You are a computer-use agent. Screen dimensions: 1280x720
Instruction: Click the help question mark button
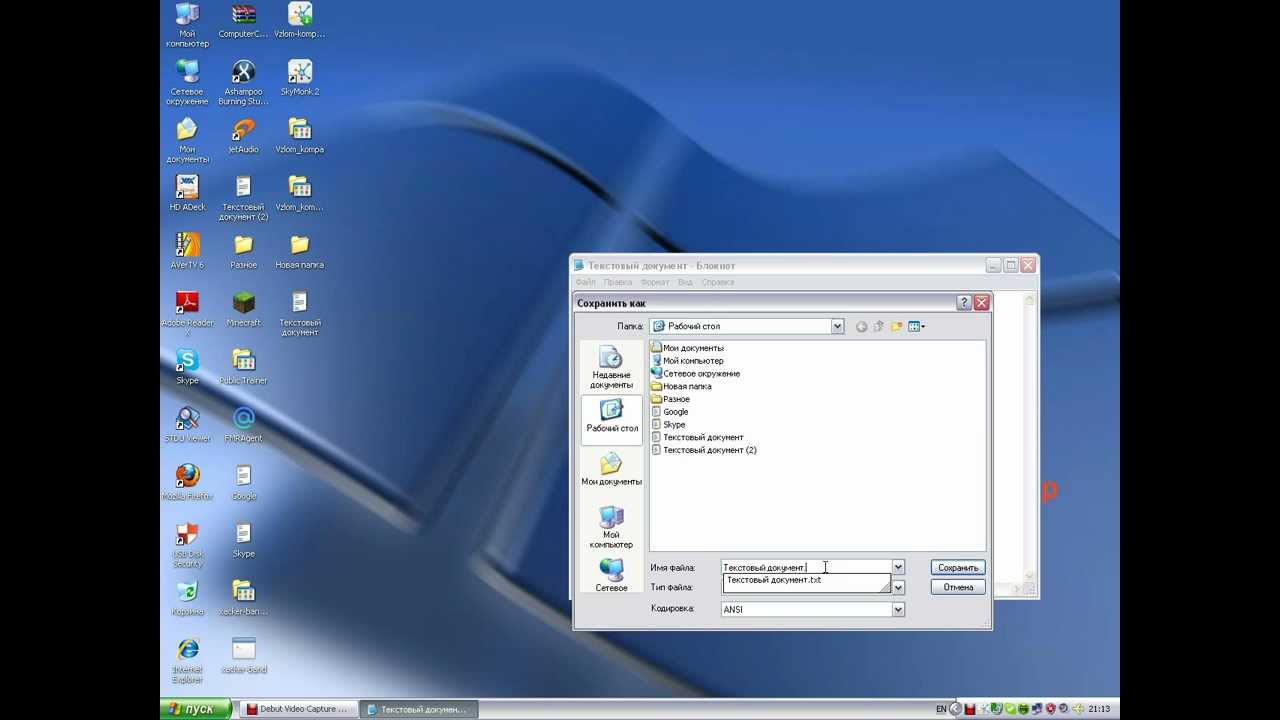coord(964,303)
